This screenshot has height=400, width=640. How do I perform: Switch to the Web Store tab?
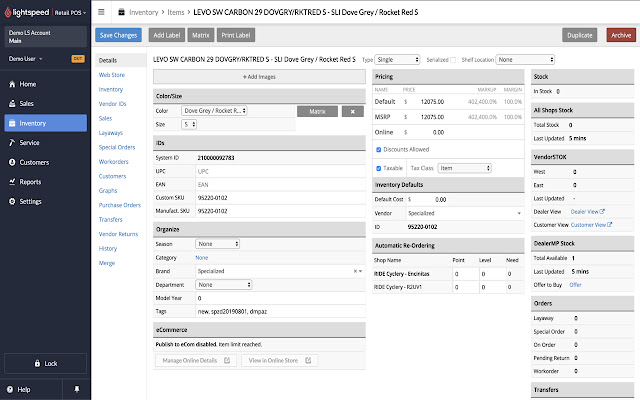(112, 75)
